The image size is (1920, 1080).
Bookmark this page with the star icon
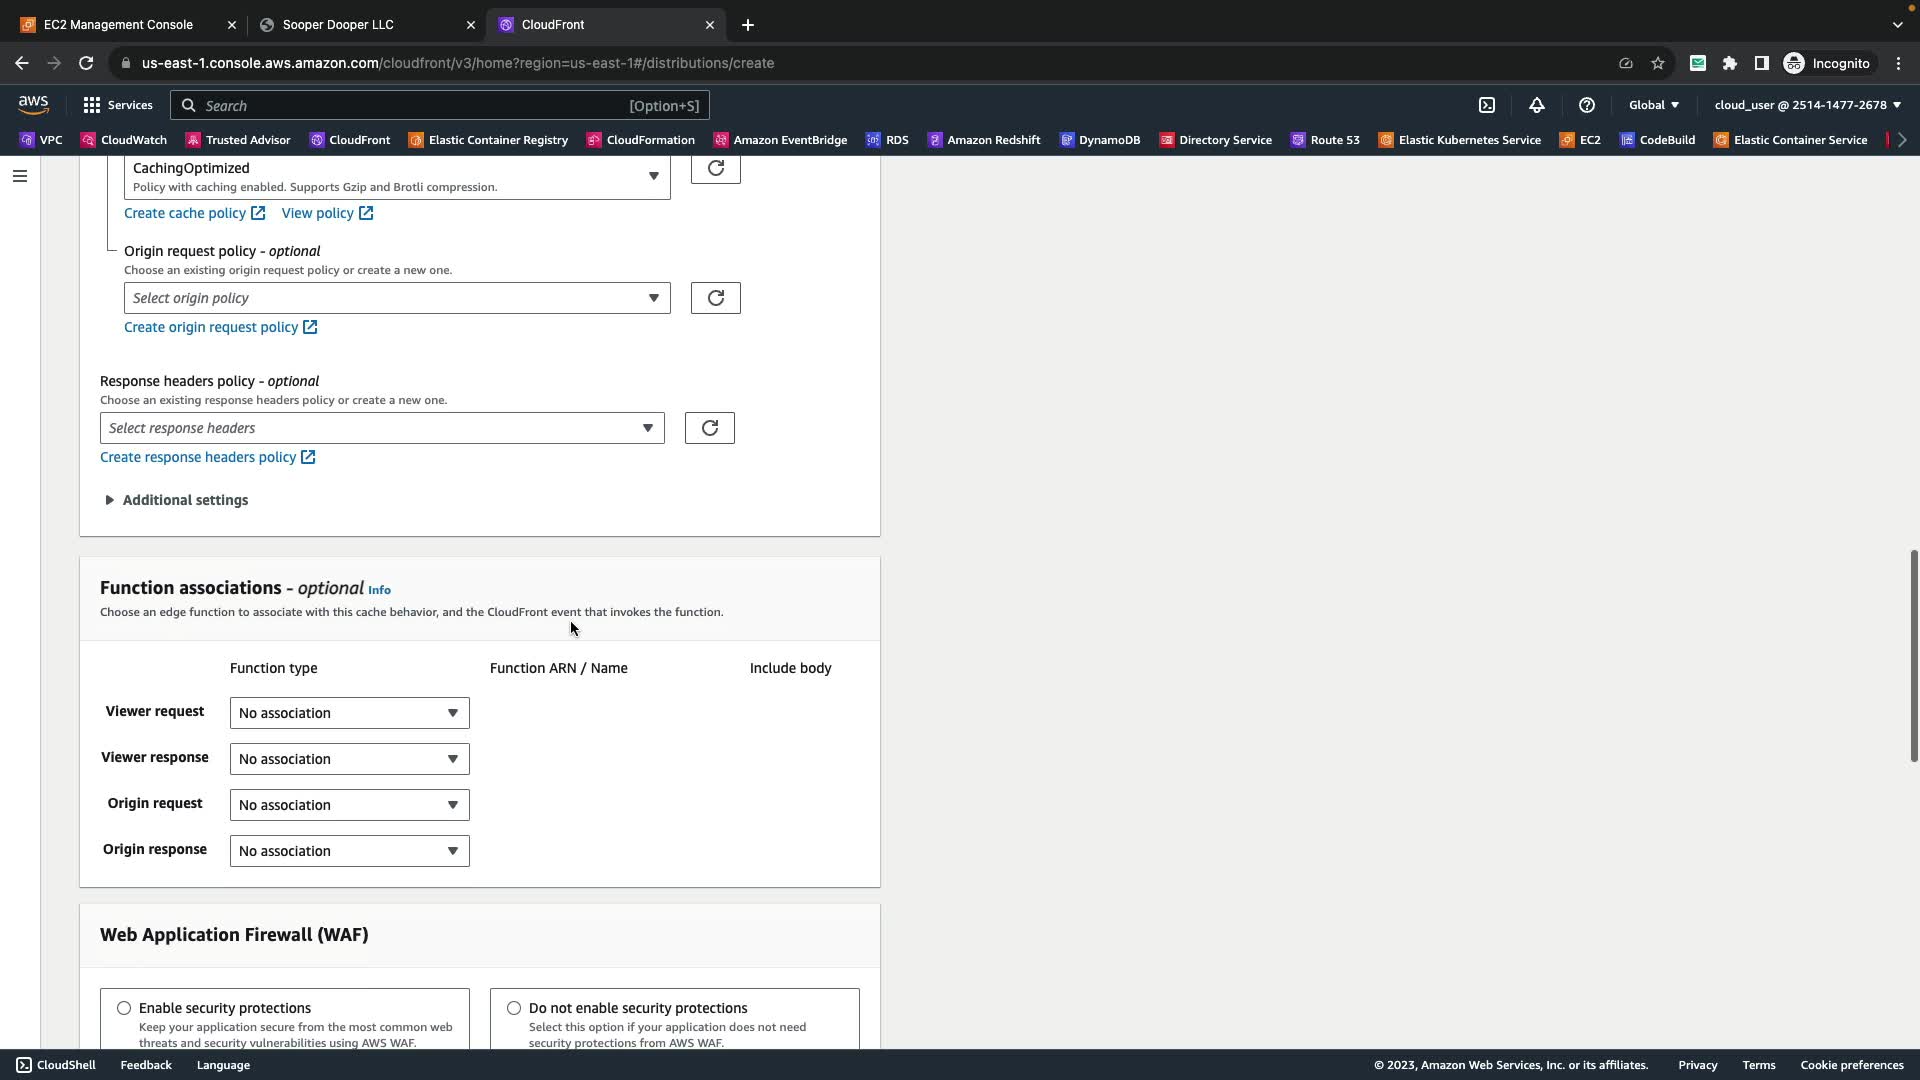pyautogui.click(x=1658, y=63)
